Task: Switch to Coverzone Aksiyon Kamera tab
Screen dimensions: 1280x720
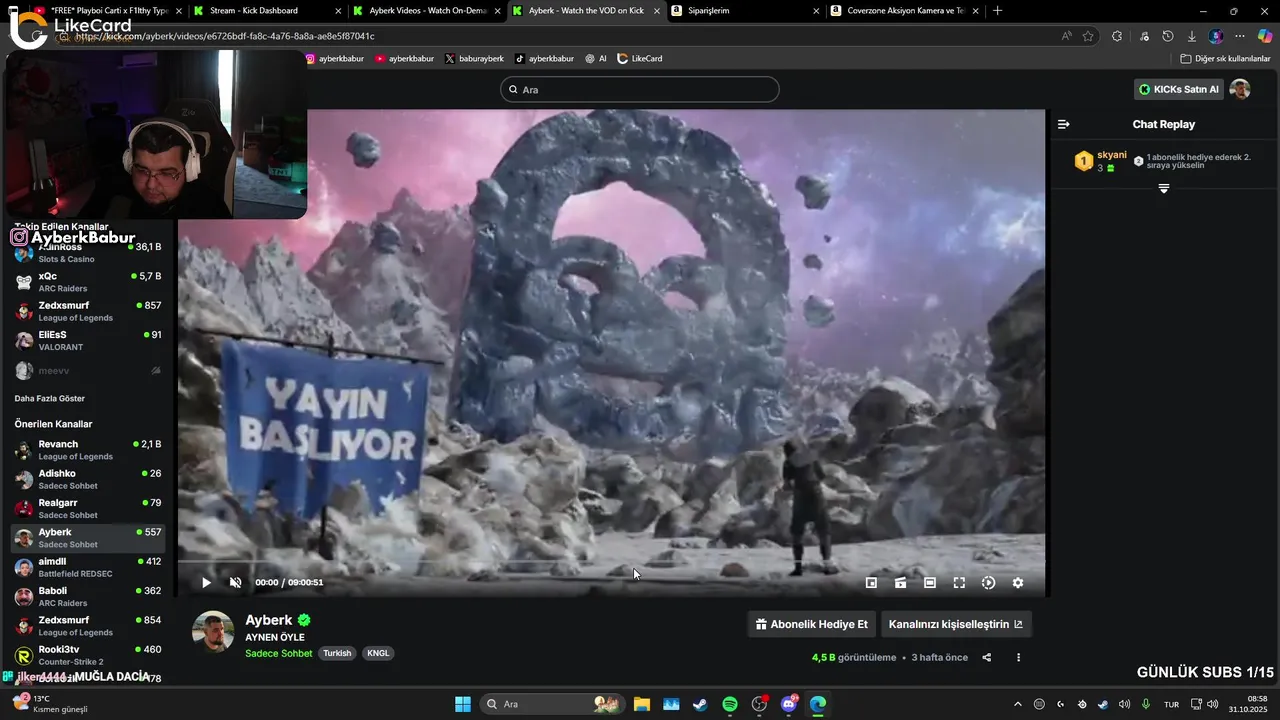Action: pyautogui.click(x=904, y=11)
